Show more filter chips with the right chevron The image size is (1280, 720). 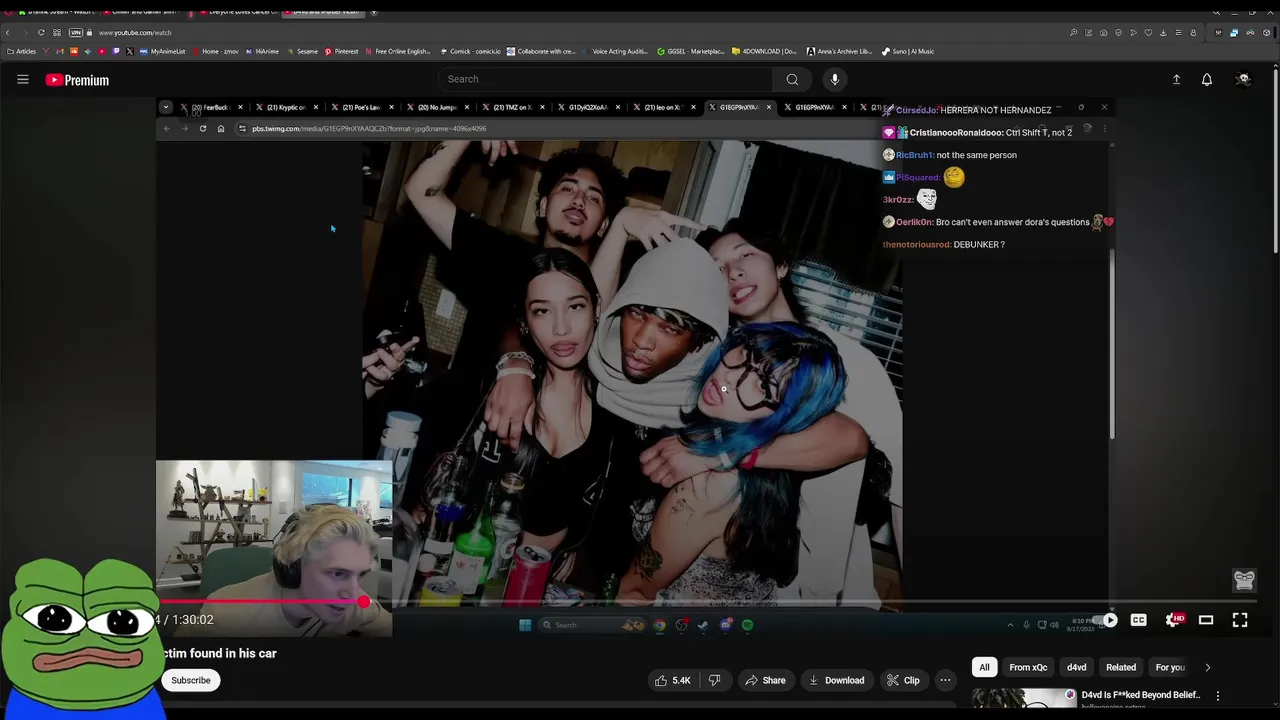tap(1207, 667)
